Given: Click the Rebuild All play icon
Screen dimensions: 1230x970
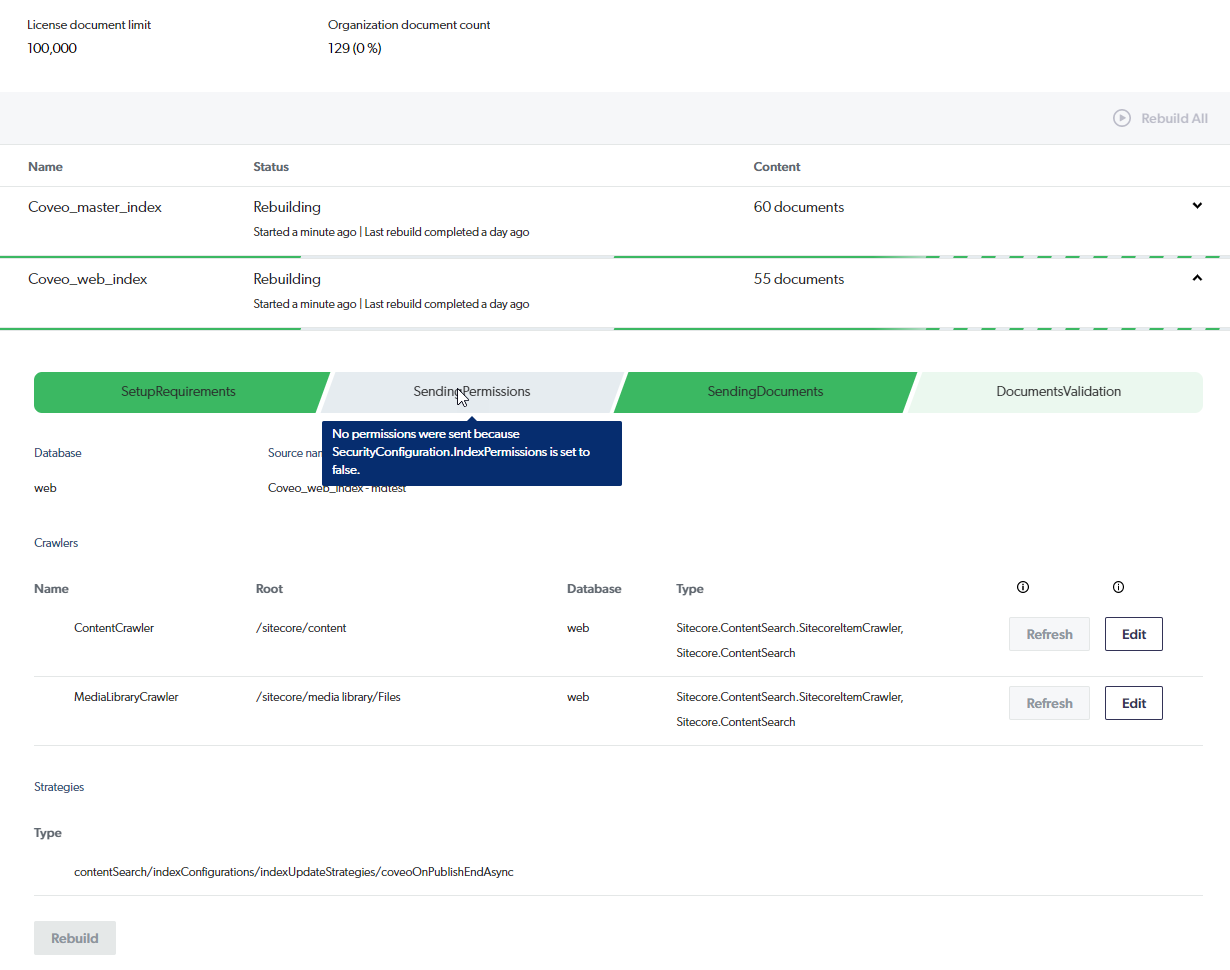Looking at the screenshot, I should pos(1122,118).
